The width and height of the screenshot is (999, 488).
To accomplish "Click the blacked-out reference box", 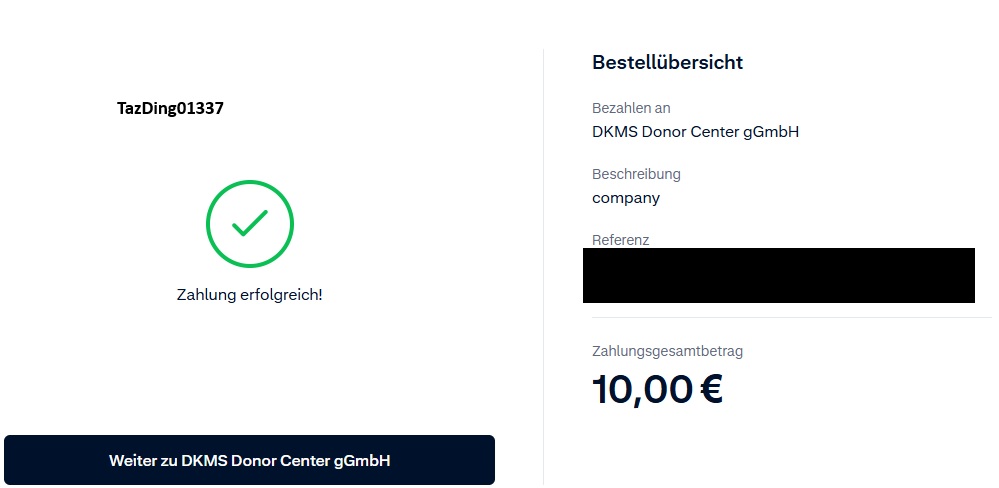I will click(778, 275).
